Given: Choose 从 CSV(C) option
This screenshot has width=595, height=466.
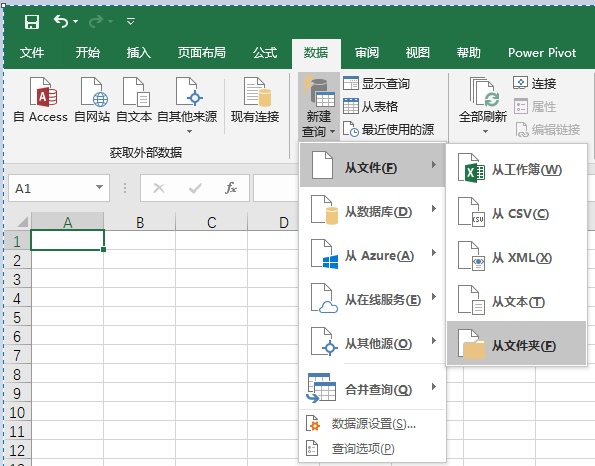Looking at the screenshot, I should click(516, 213).
